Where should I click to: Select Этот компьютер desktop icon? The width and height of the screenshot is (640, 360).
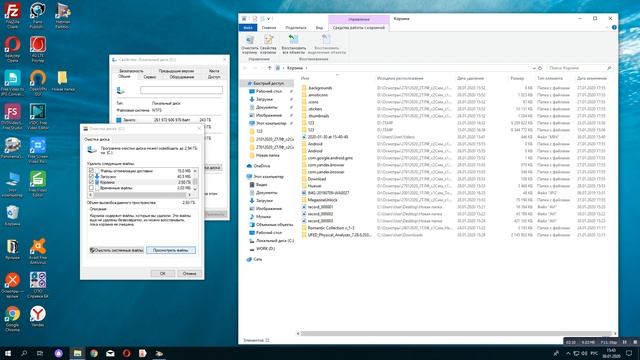click(x=12, y=184)
